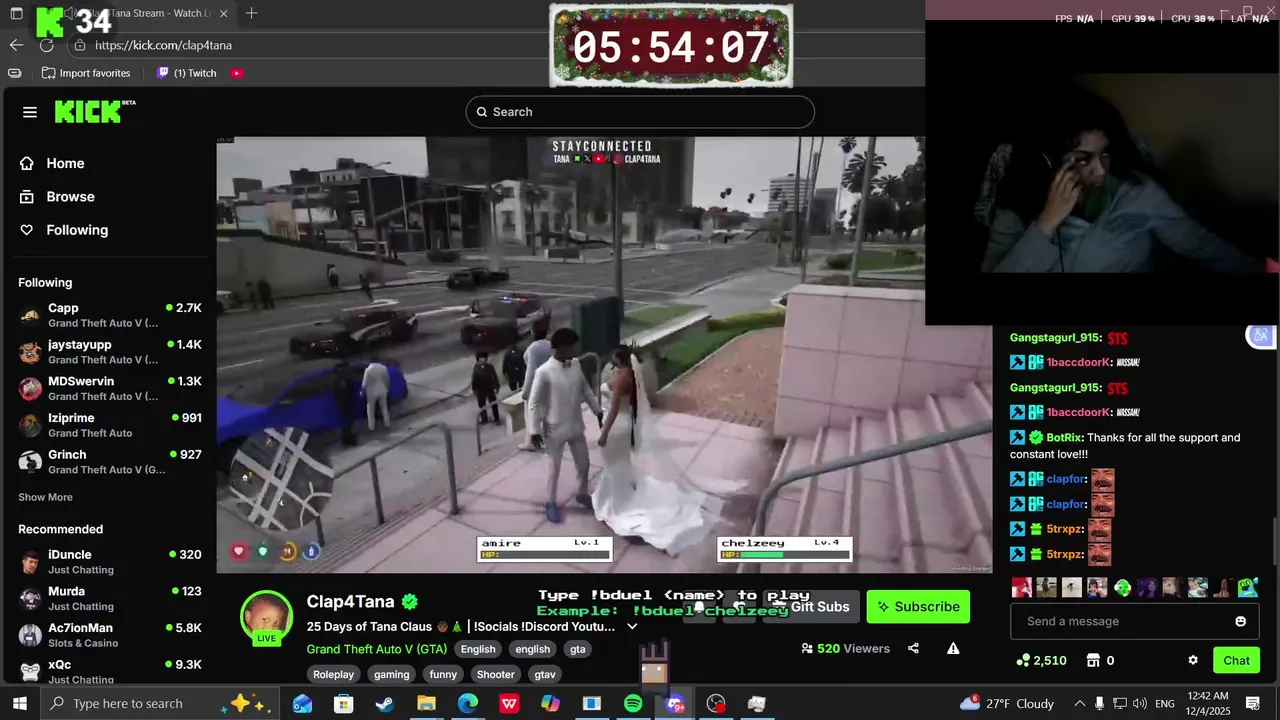Select the green frog emote in chat bar
The width and height of the screenshot is (1280, 720).
click(1122, 587)
